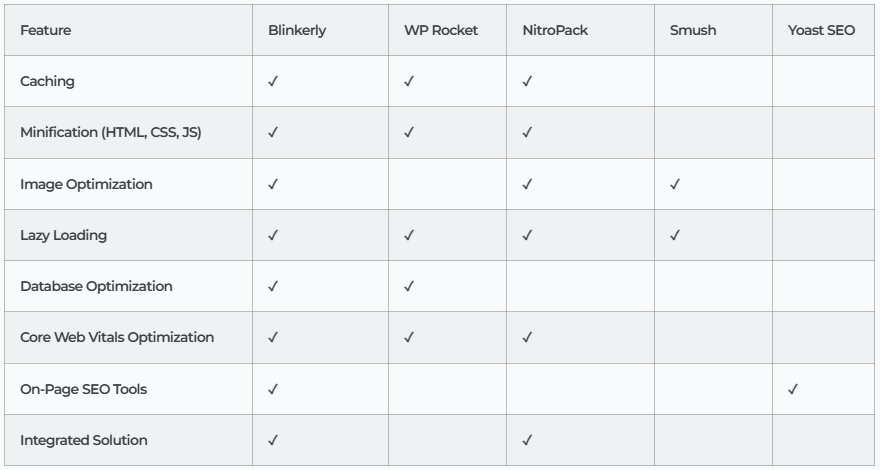Click the Smush column header

click(x=689, y=31)
